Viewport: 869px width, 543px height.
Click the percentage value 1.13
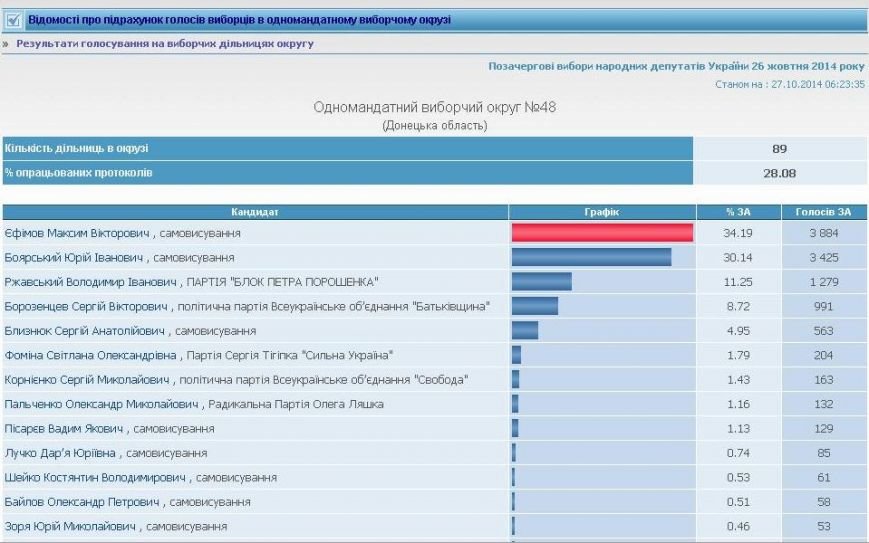click(738, 428)
